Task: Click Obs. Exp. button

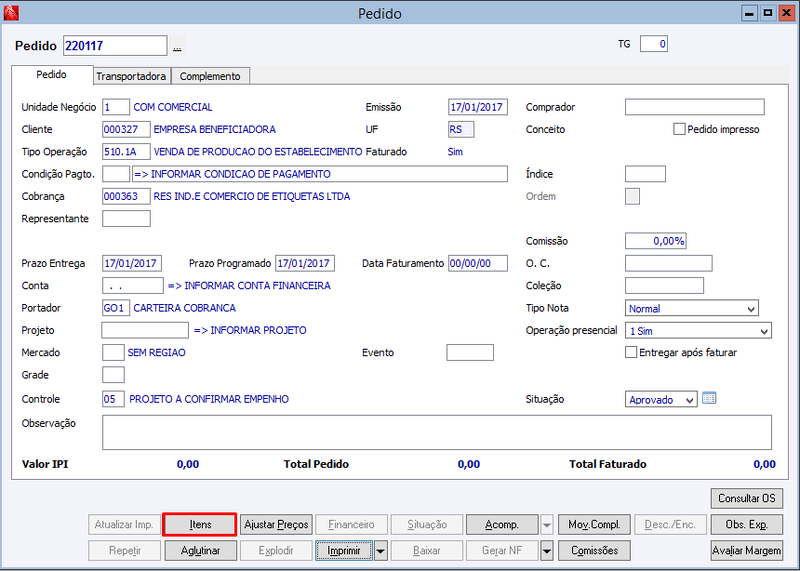Action: click(x=746, y=525)
